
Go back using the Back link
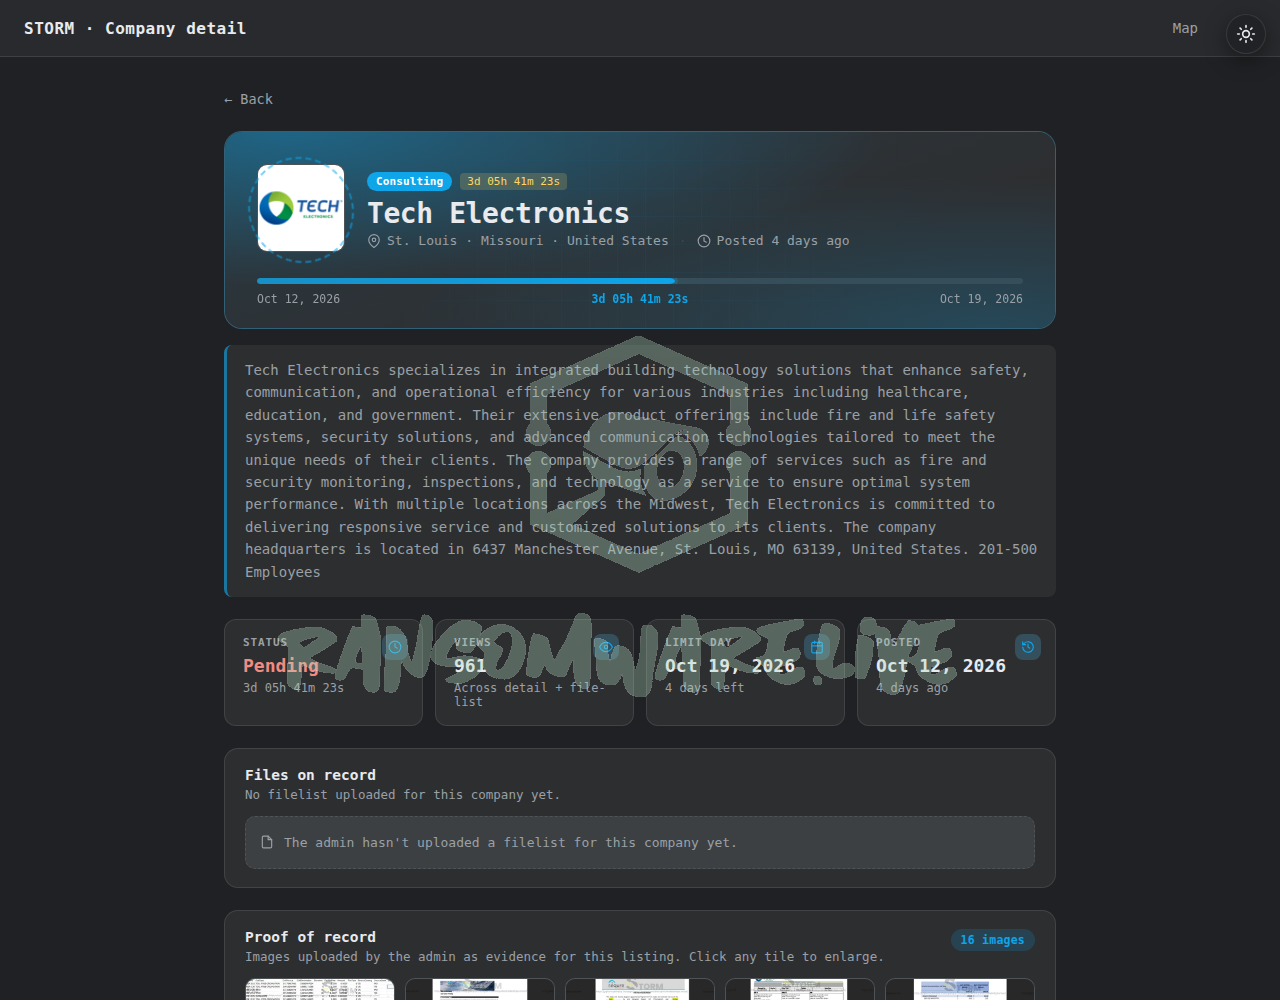[x=248, y=99]
